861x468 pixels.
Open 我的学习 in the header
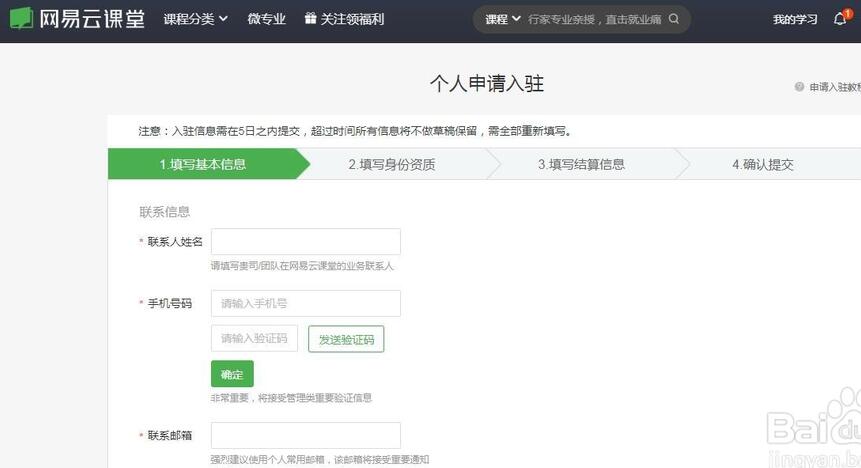[x=795, y=19]
